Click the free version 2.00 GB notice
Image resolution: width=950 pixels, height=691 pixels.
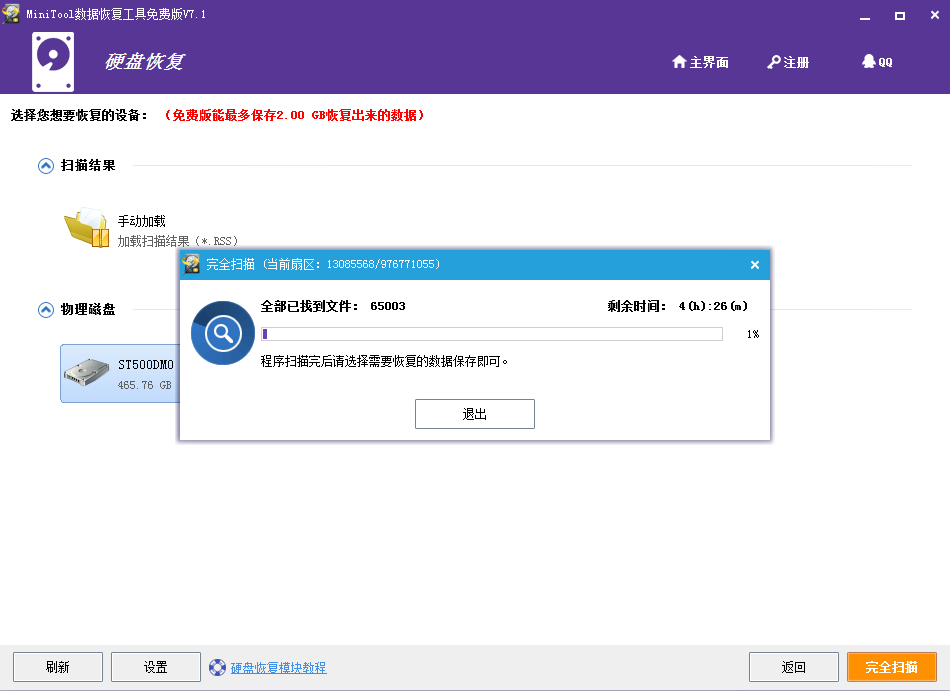[x=294, y=115]
